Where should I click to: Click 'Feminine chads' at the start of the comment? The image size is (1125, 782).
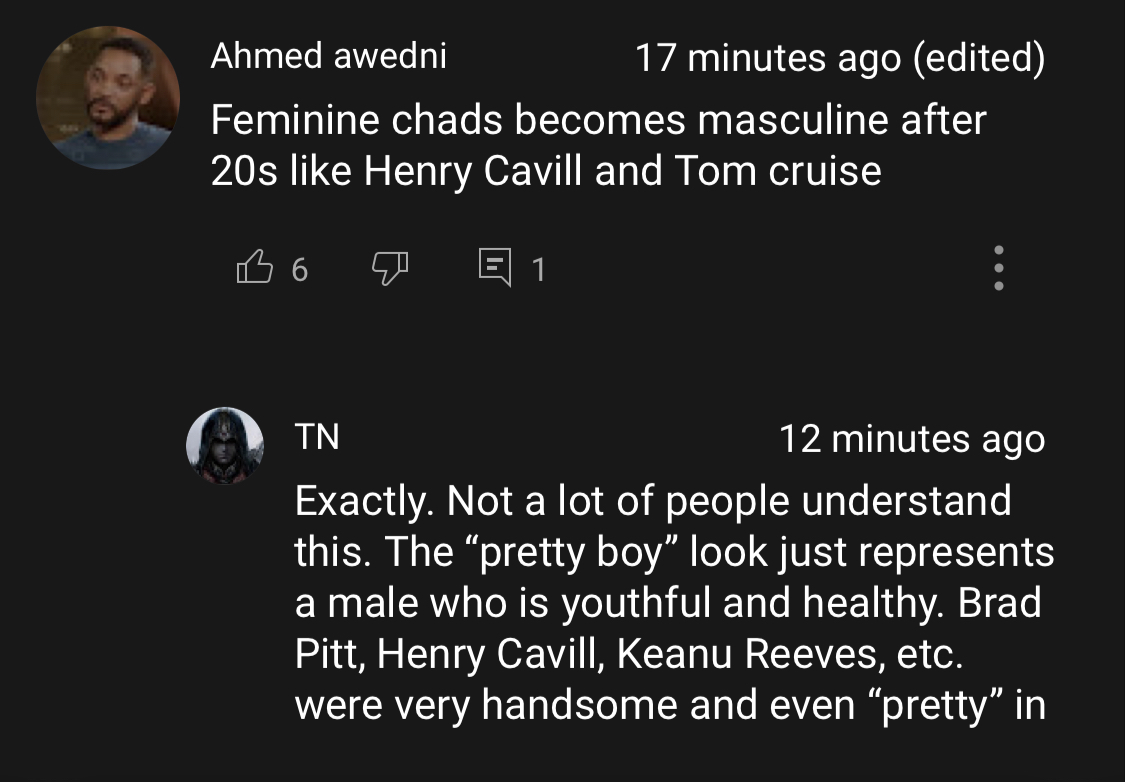pyautogui.click(x=356, y=119)
